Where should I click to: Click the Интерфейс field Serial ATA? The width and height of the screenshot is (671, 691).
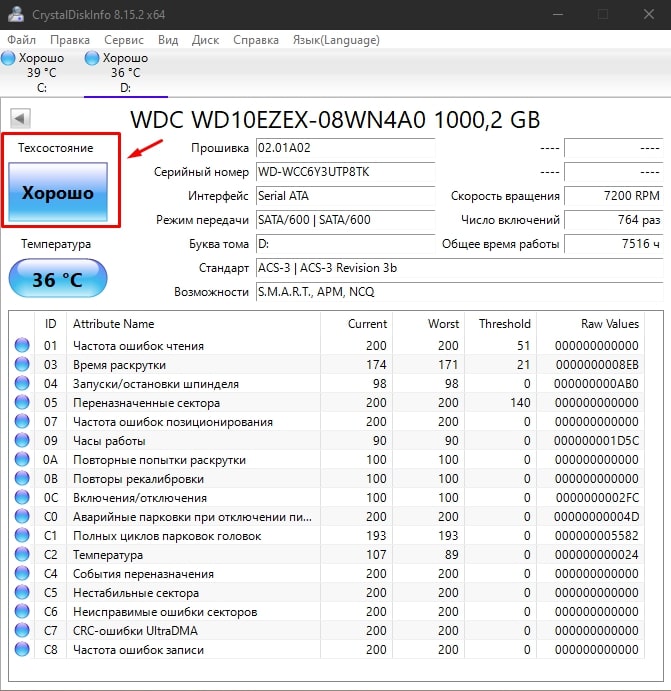point(345,196)
